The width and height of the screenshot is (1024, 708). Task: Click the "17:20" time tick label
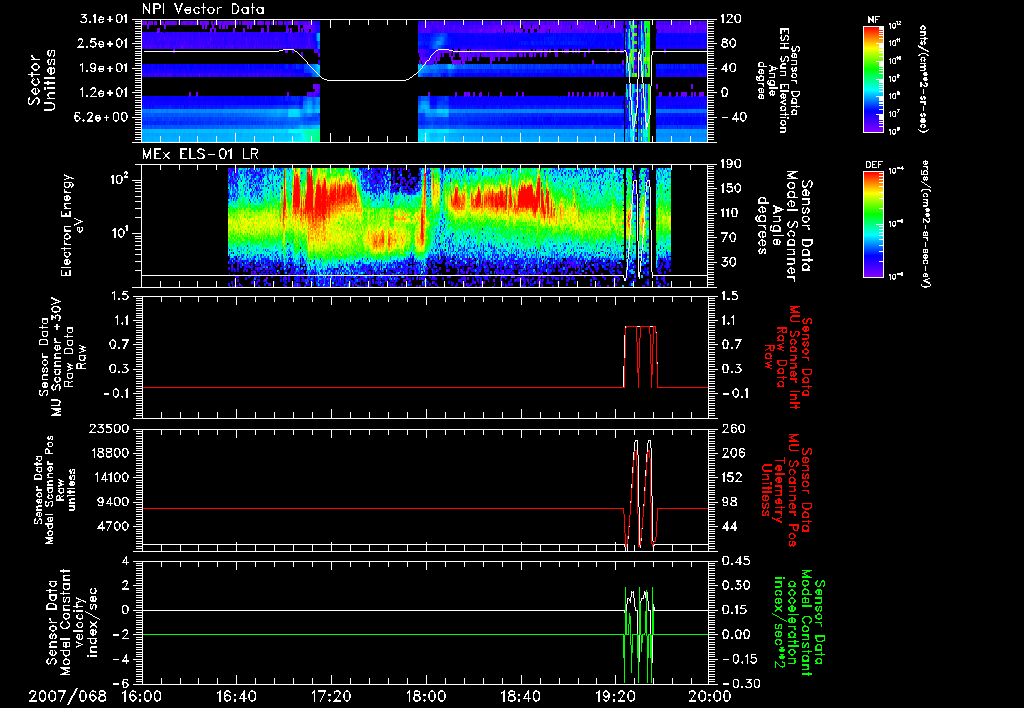(x=331, y=696)
